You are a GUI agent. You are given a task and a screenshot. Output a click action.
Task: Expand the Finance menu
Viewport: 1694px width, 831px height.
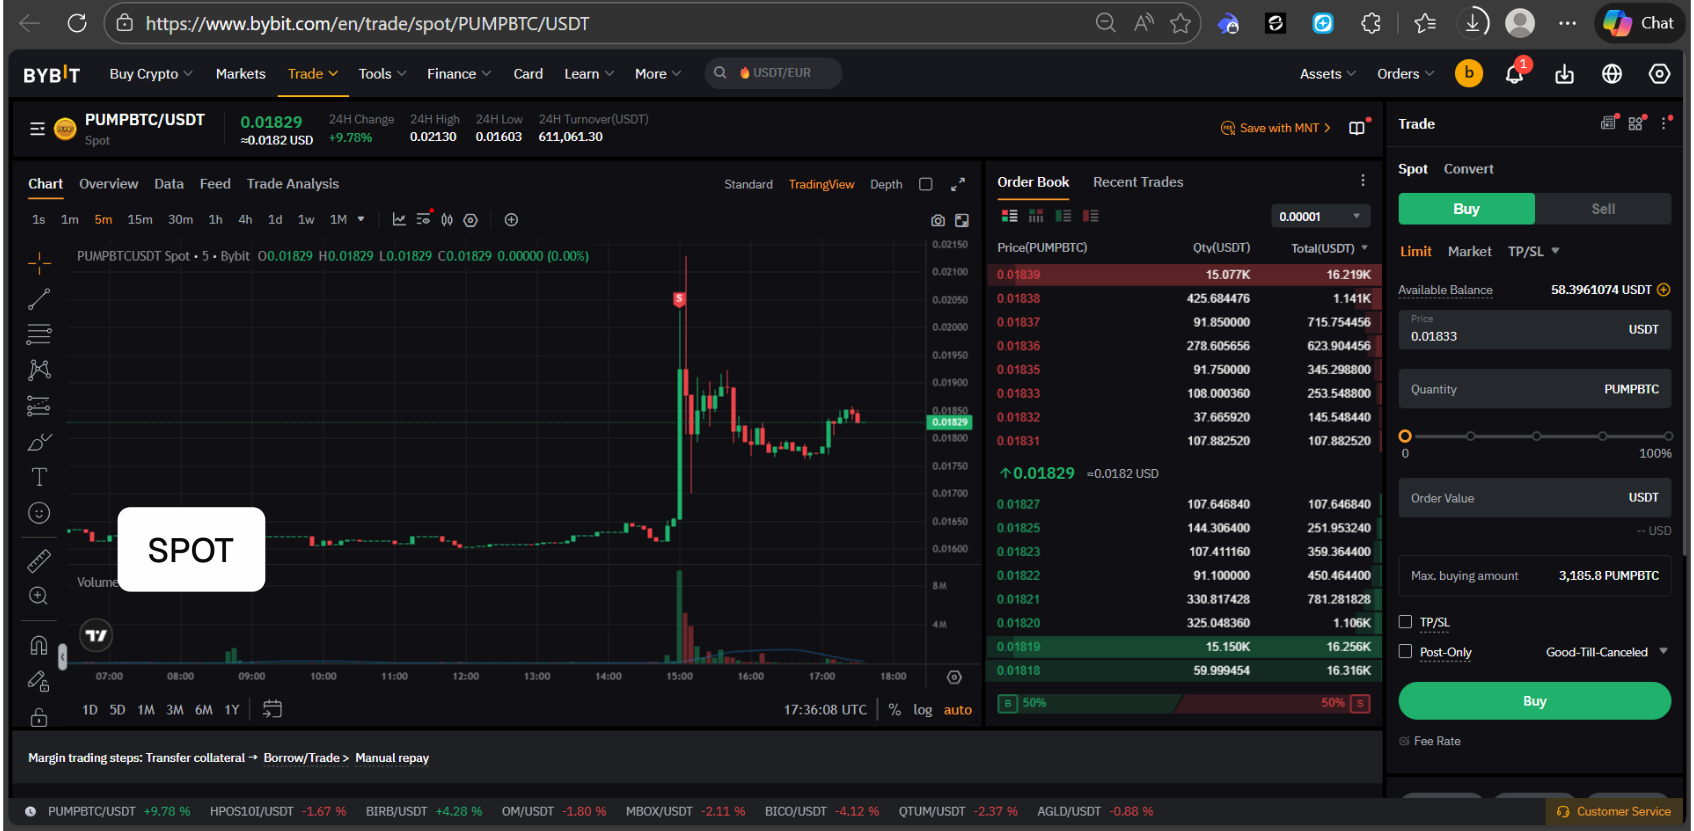(459, 74)
